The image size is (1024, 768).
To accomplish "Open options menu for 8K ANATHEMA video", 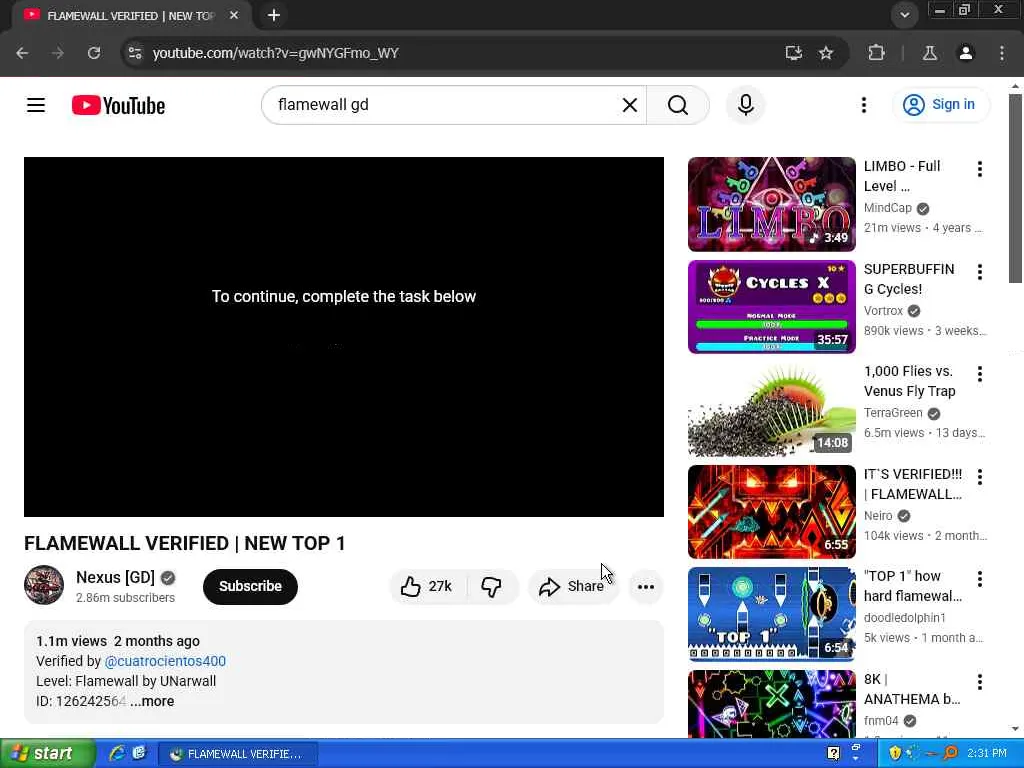I will pyautogui.click(x=980, y=682).
